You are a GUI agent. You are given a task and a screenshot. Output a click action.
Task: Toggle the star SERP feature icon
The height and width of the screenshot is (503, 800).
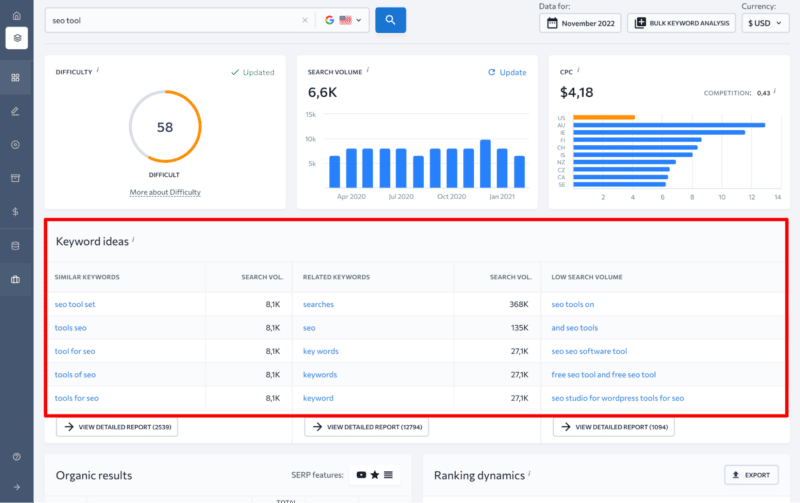375,474
